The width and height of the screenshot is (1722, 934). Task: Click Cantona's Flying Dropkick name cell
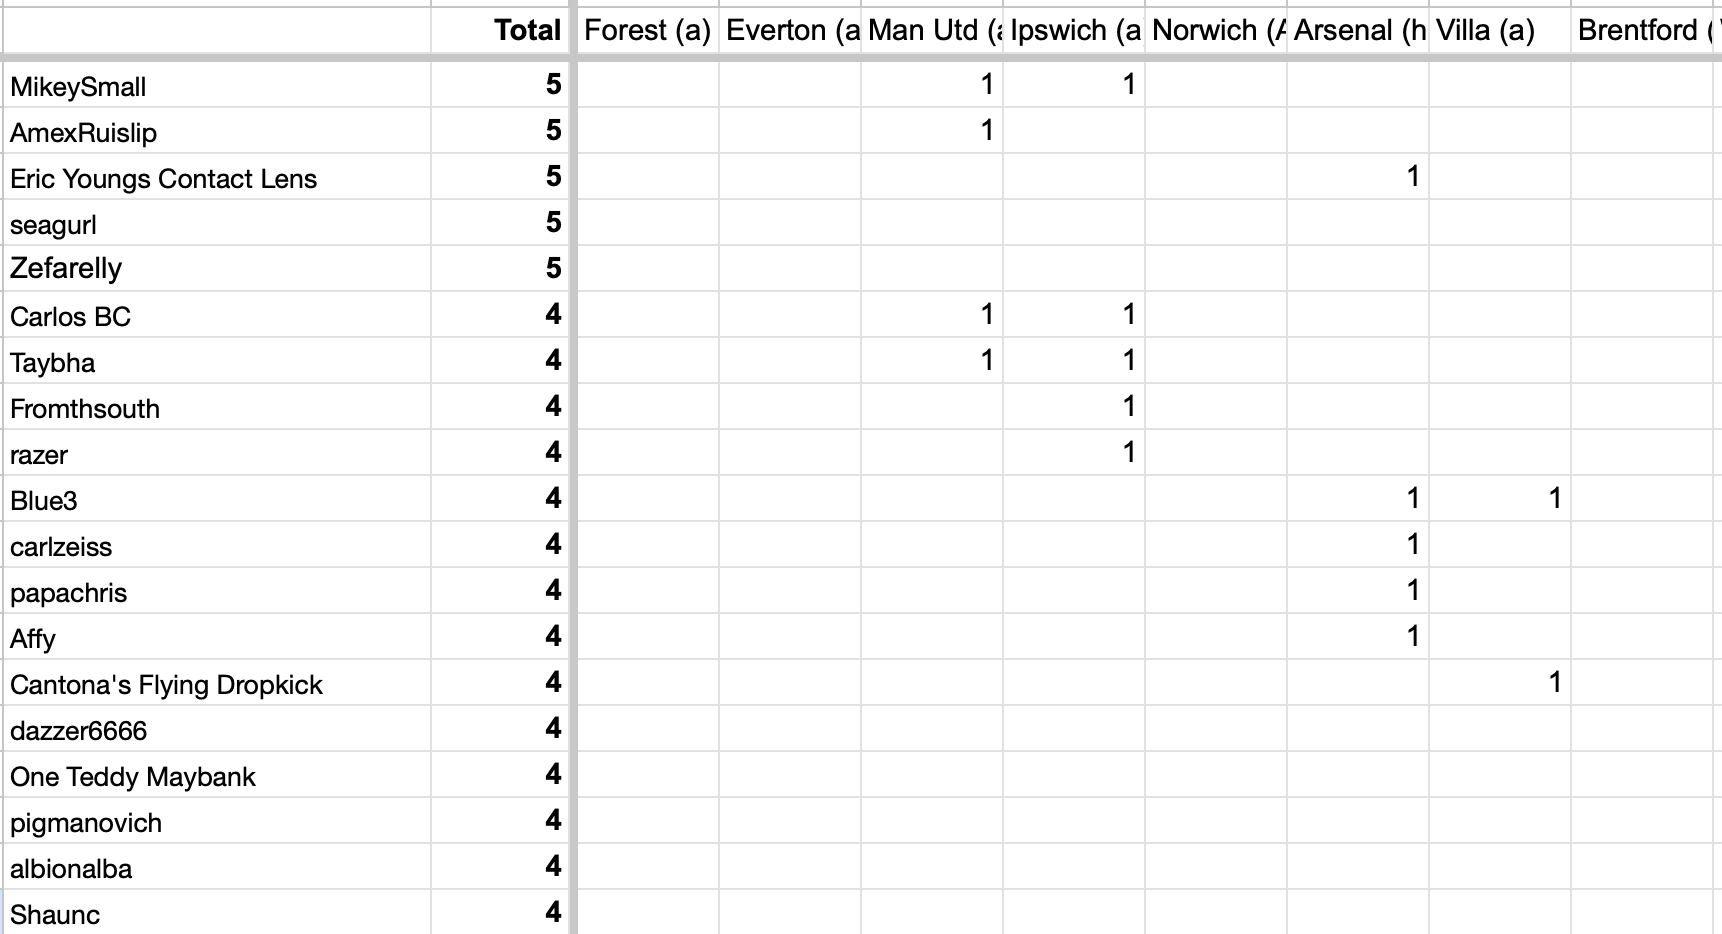coord(217,683)
